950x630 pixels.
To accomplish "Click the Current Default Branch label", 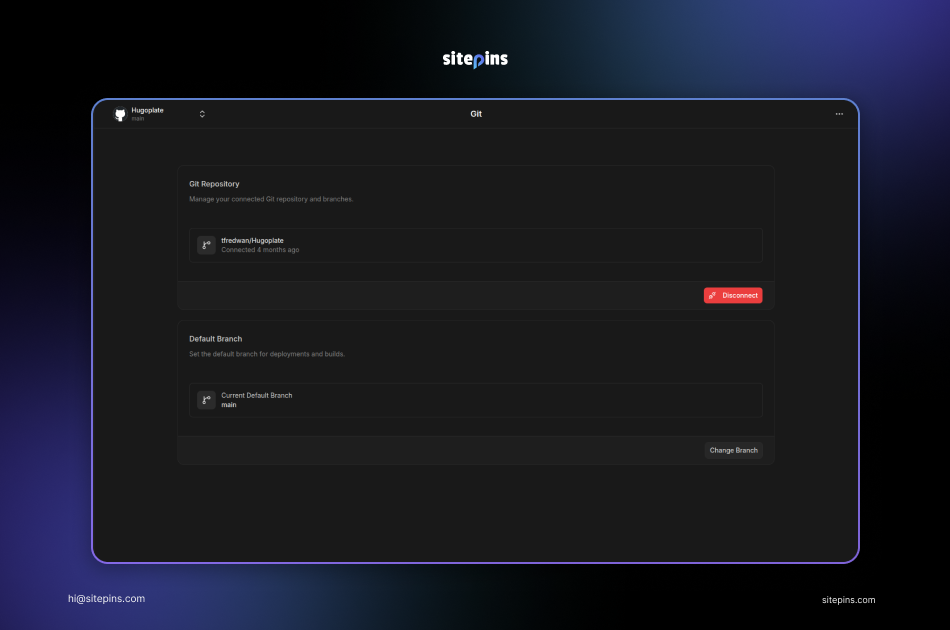I will pos(256,396).
